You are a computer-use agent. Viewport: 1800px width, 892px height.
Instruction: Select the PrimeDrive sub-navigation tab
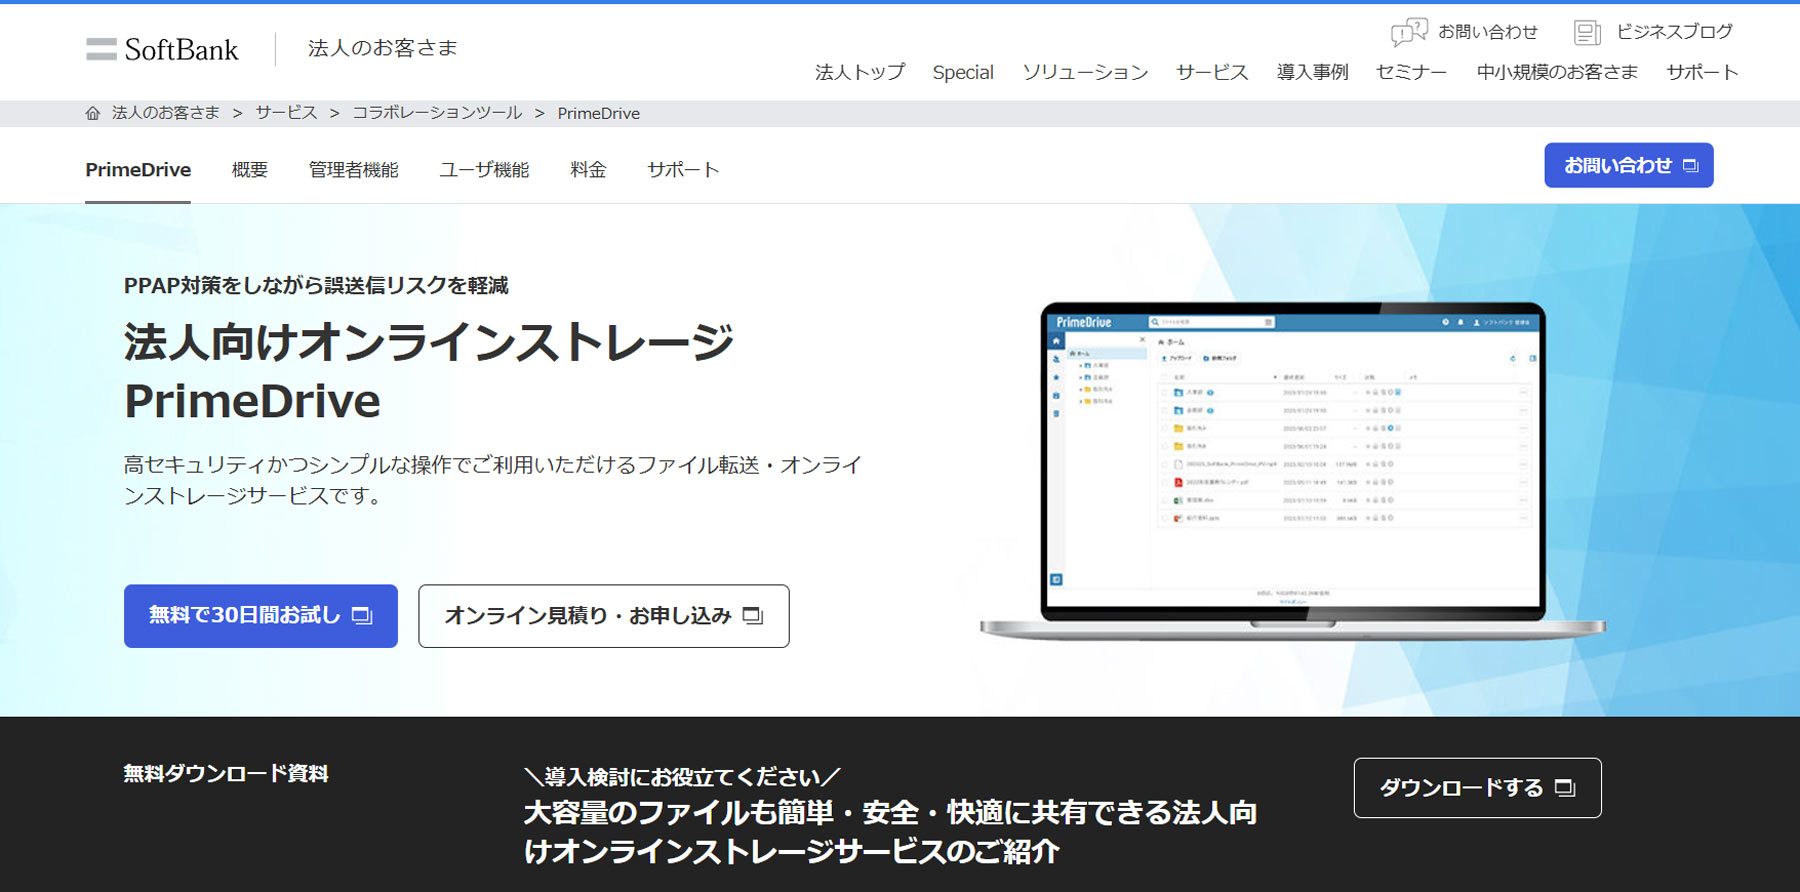click(138, 170)
